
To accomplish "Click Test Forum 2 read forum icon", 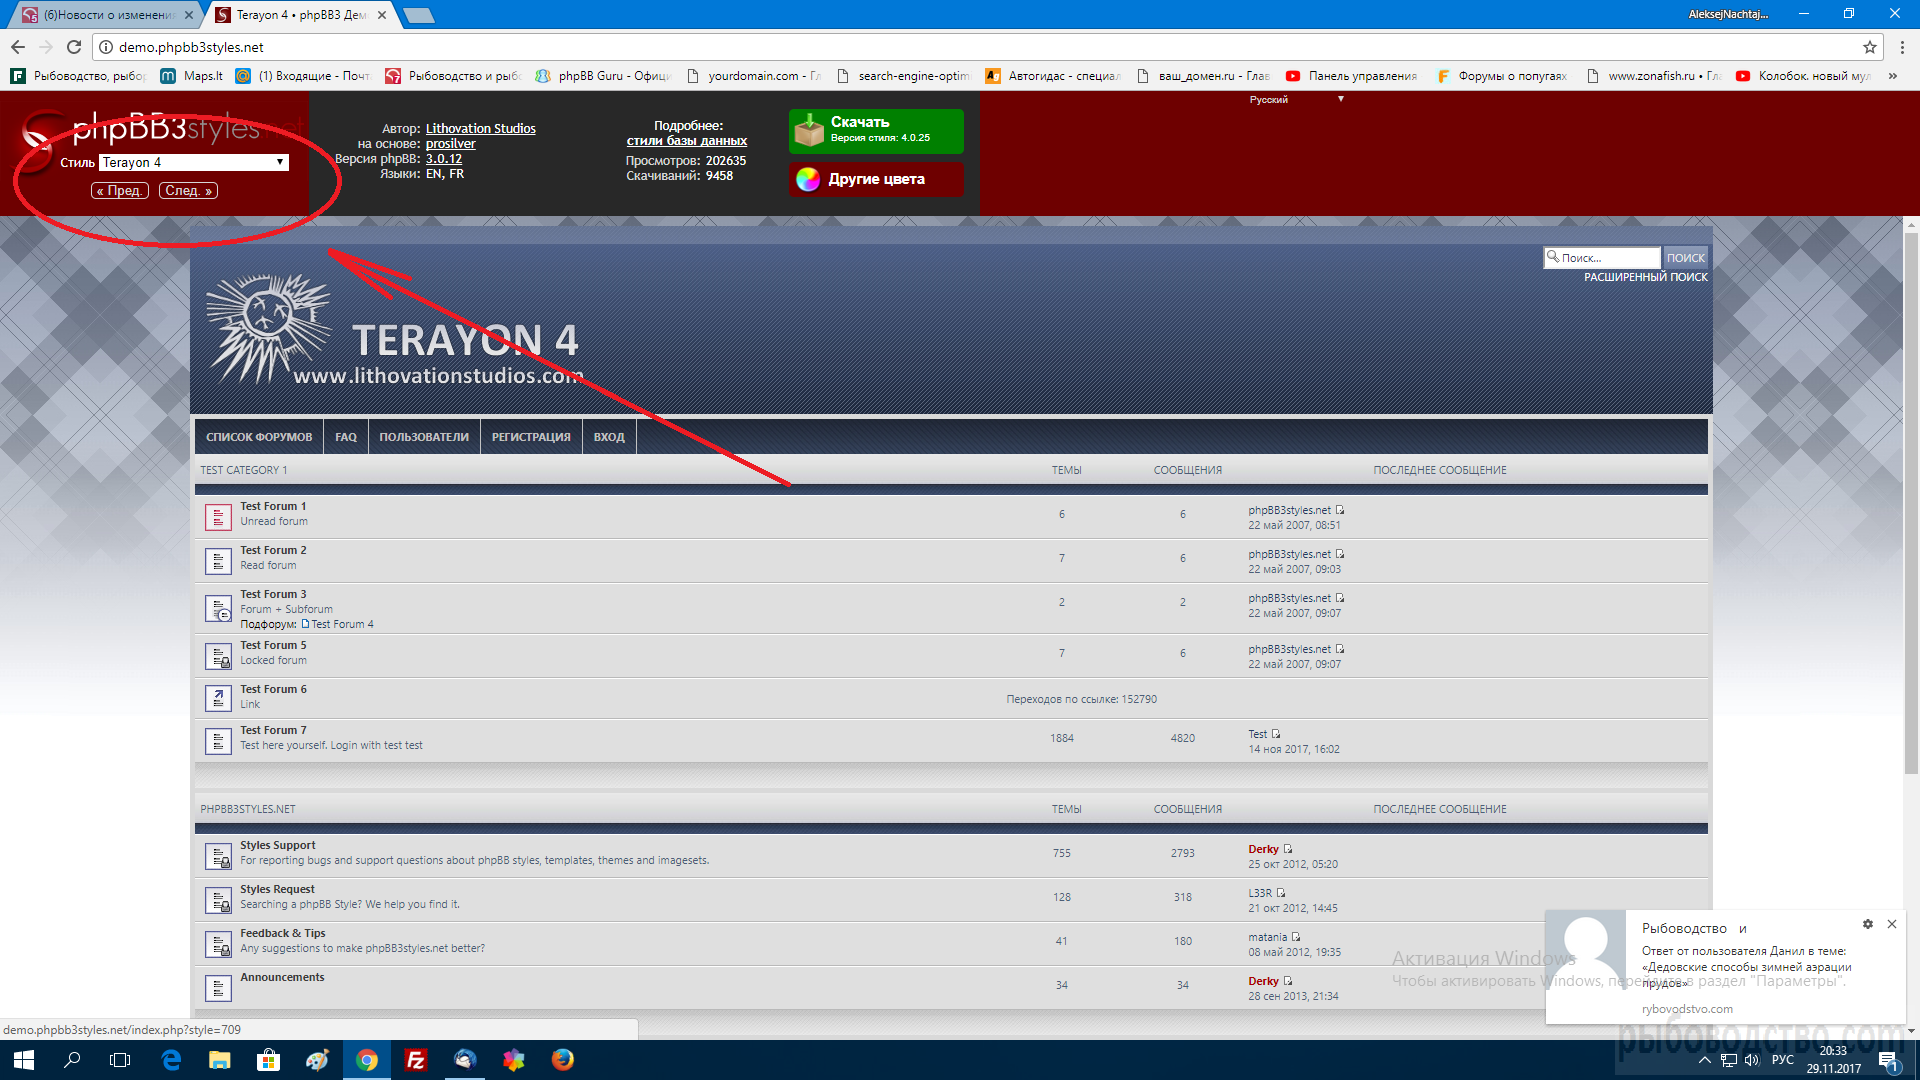I will click(x=218, y=561).
